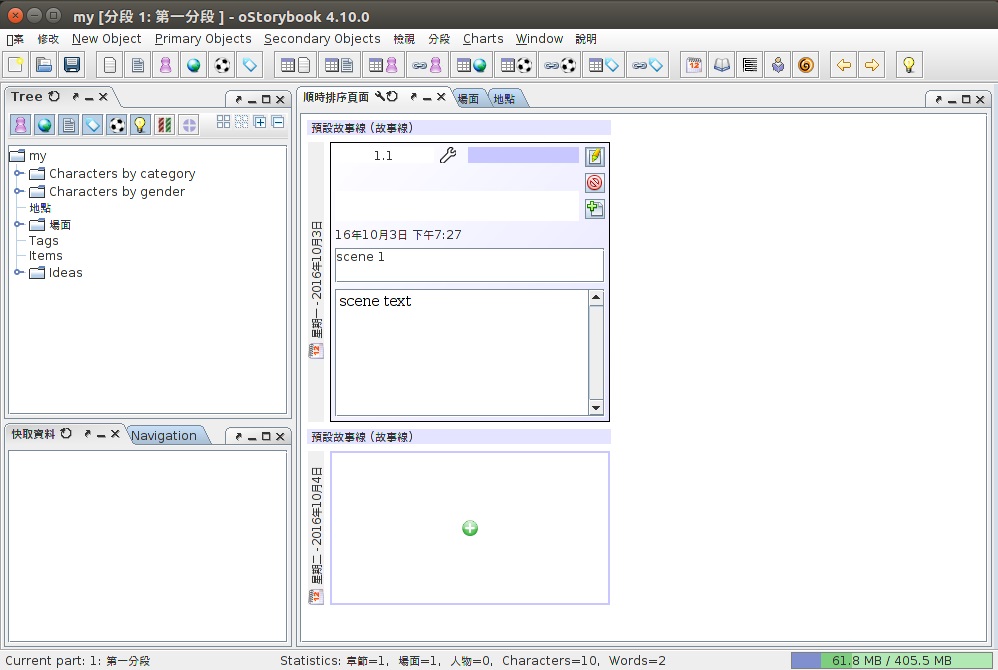Open the Secondary Objects menu

click(x=322, y=39)
